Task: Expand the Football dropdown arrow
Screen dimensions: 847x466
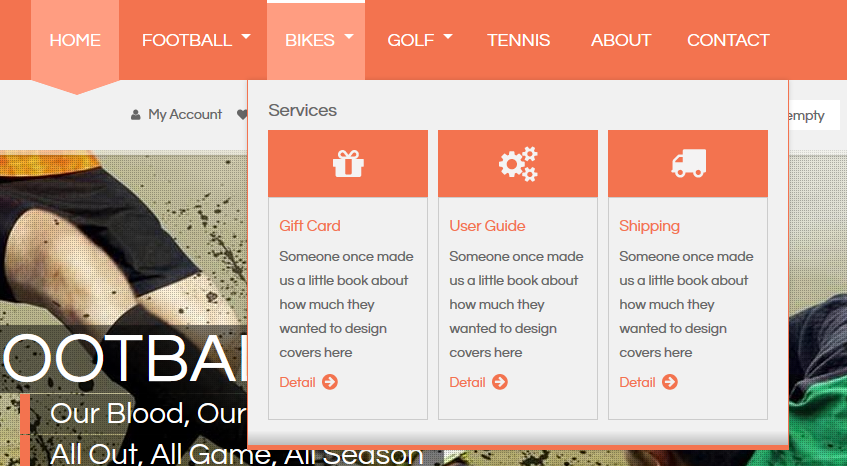Action: [246, 37]
